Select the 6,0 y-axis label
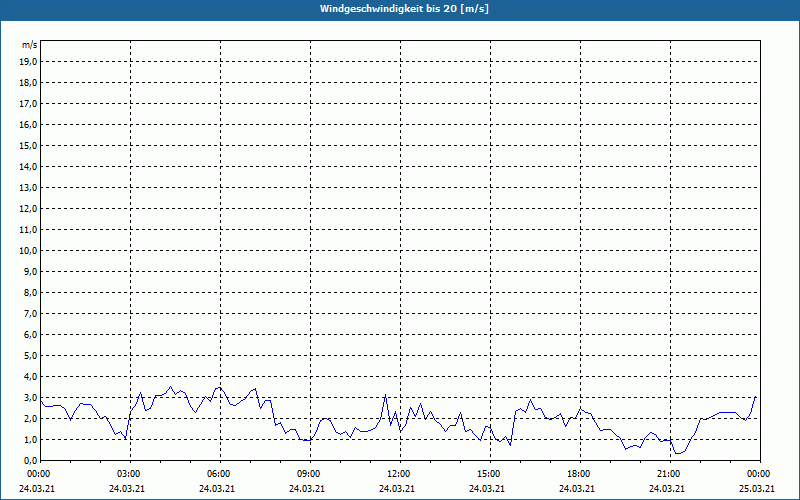800x500 pixels. [x=31, y=335]
